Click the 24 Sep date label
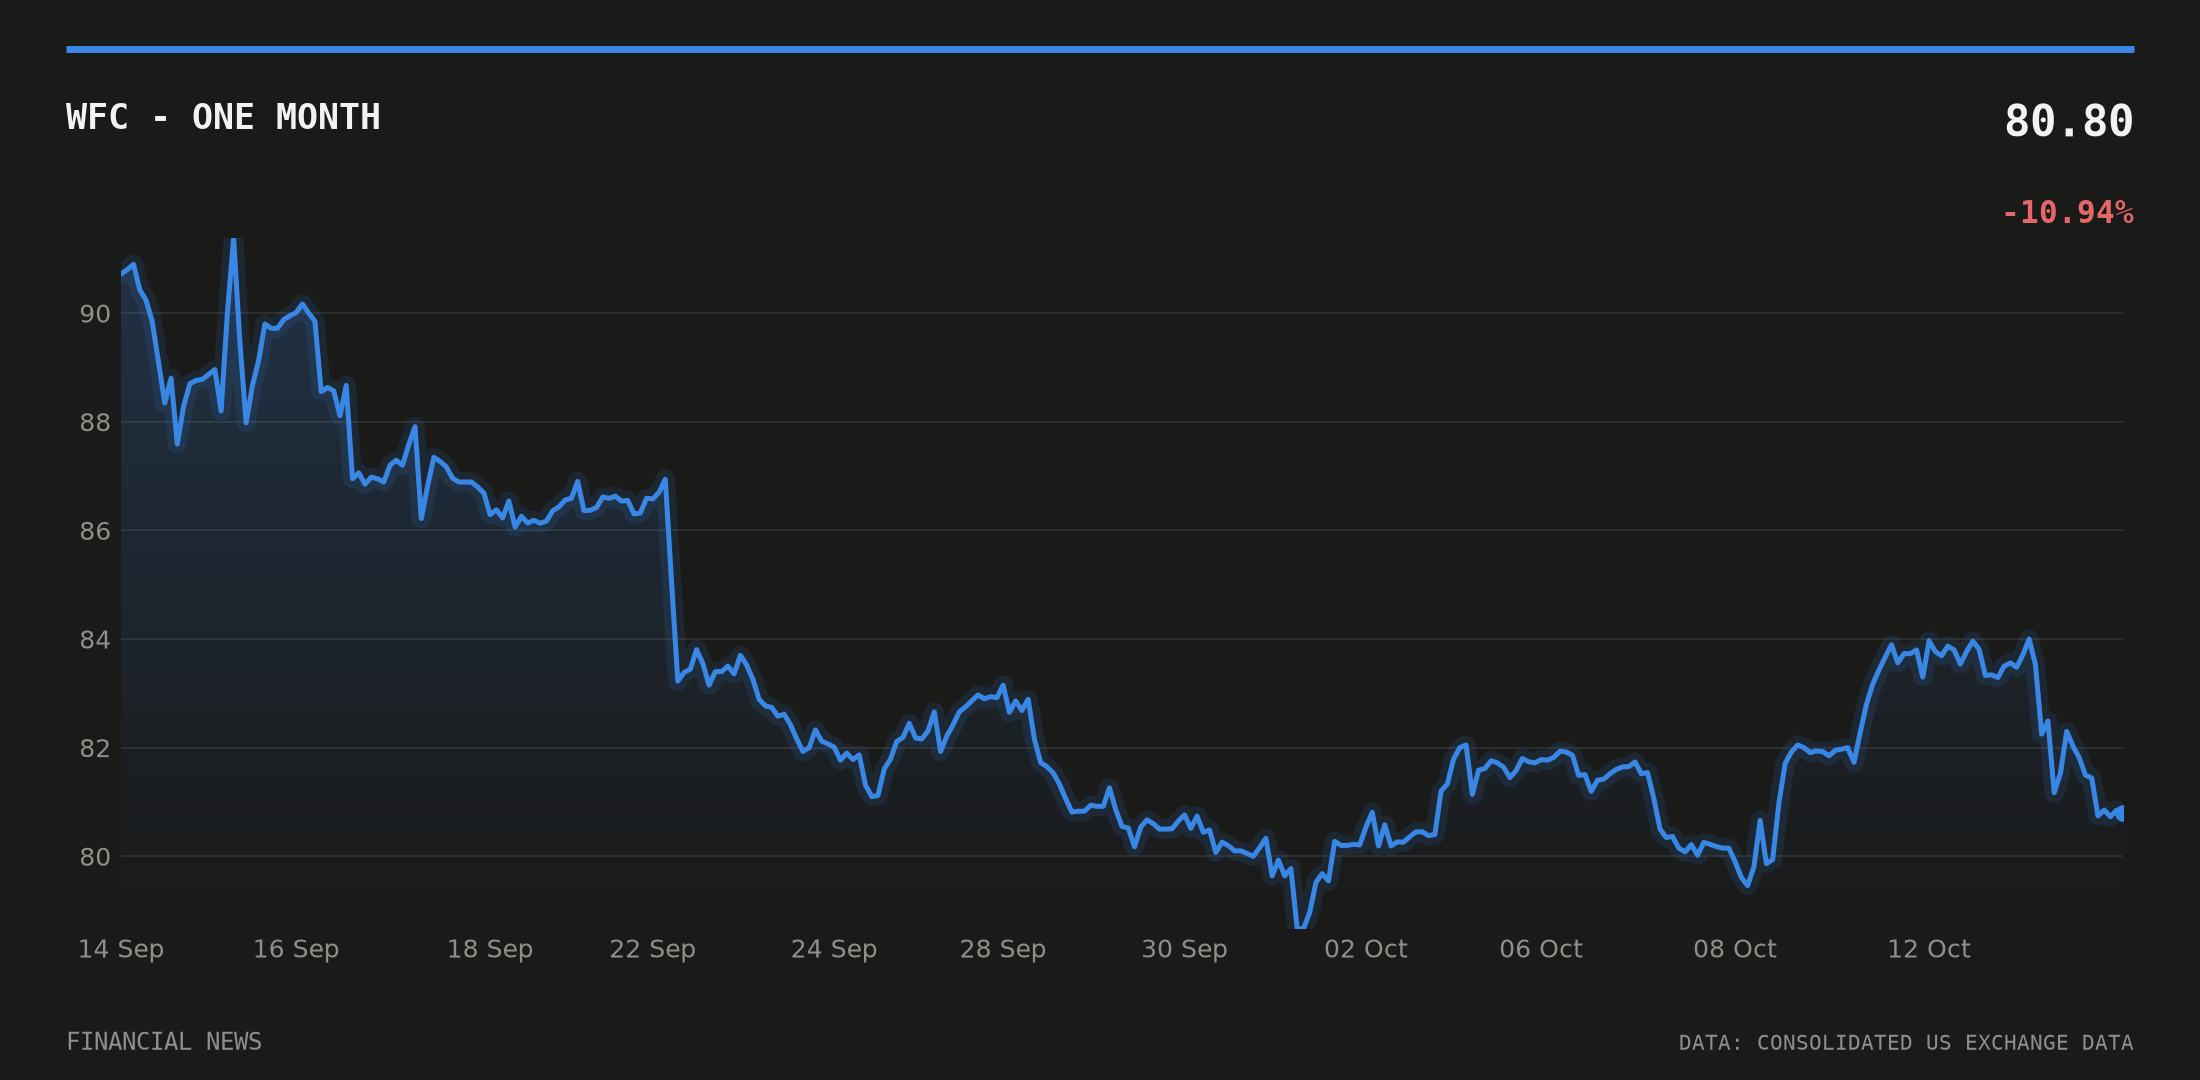 click(834, 949)
